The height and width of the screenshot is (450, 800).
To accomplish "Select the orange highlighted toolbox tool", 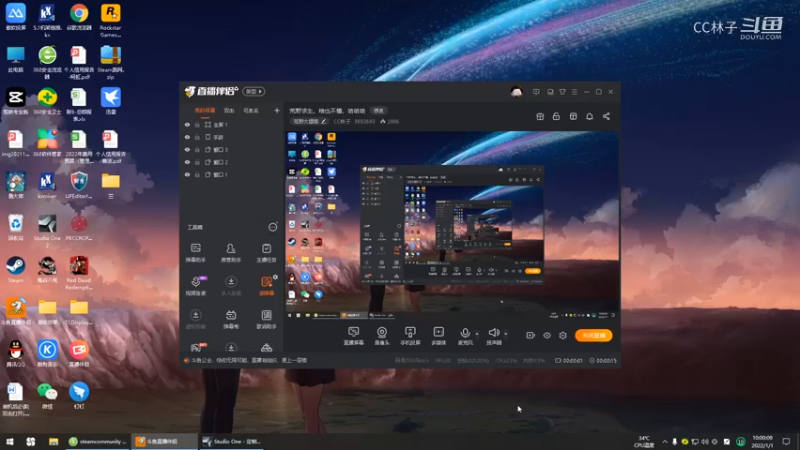I will point(266,286).
